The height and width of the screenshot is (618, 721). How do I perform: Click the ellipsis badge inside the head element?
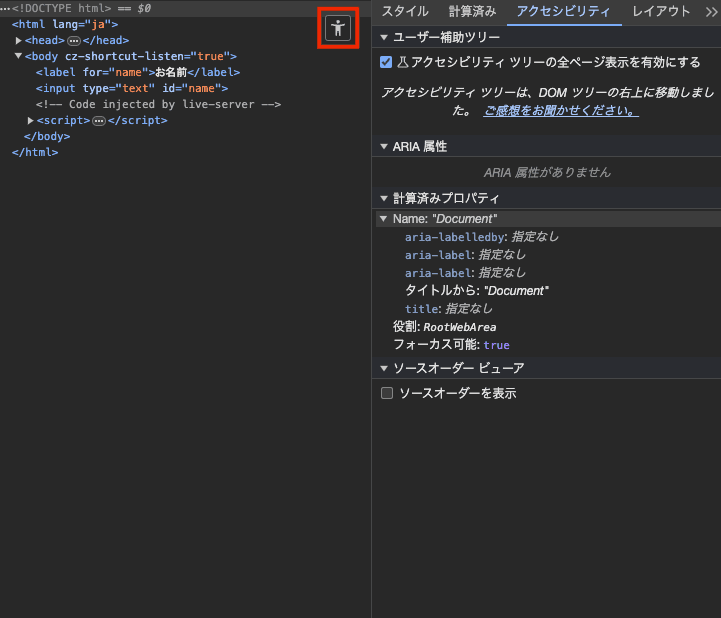73,41
